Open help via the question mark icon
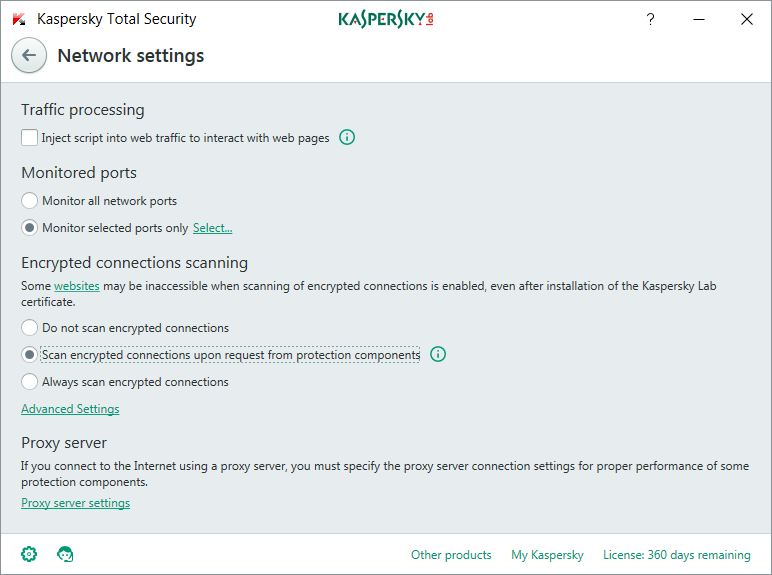Image resolution: width=772 pixels, height=575 pixels. [650, 19]
